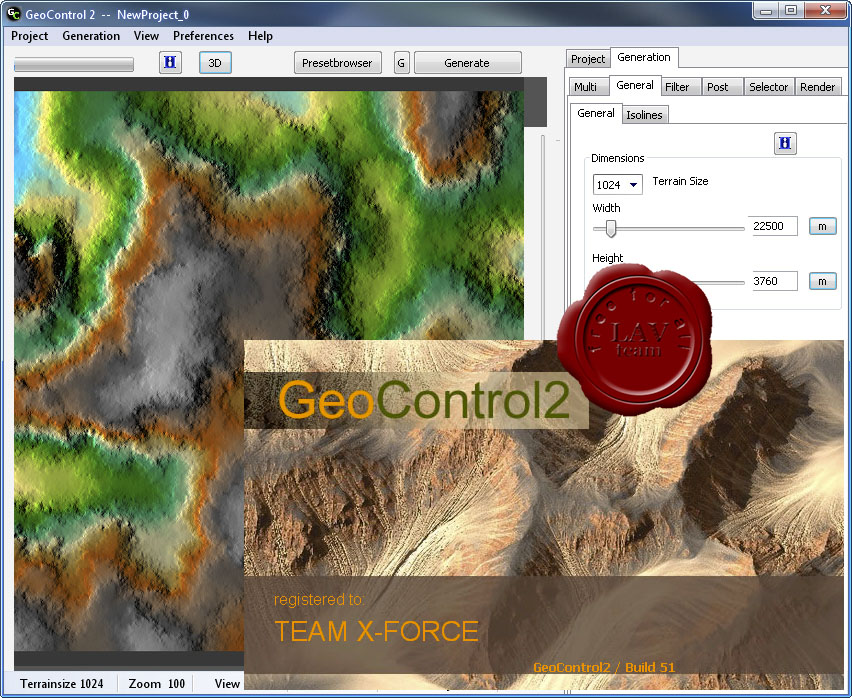852x698 pixels.
Task: Click the progress bar in the toolbar
Action: tap(74, 64)
